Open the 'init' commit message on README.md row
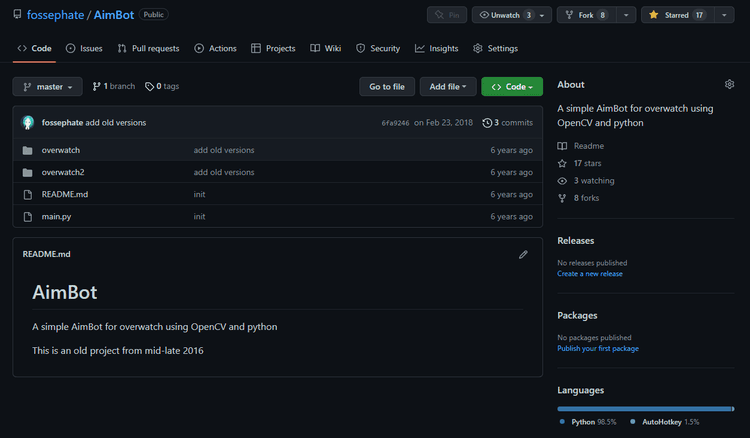 click(x=199, y=194)
